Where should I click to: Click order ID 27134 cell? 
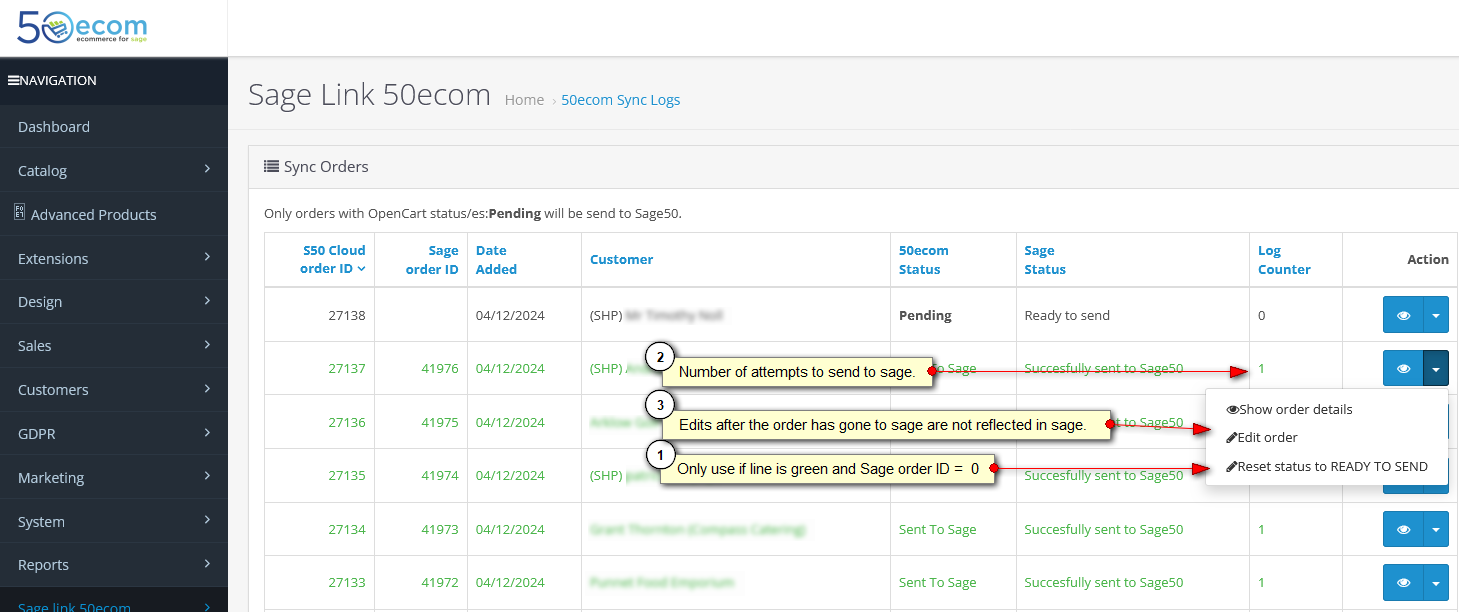[347, 529]
